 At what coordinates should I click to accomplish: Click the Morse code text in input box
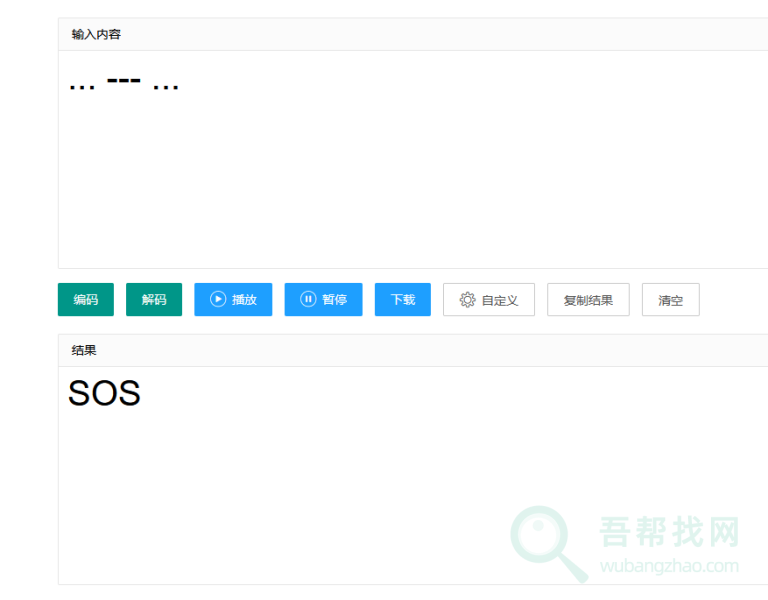coord(124,83)
